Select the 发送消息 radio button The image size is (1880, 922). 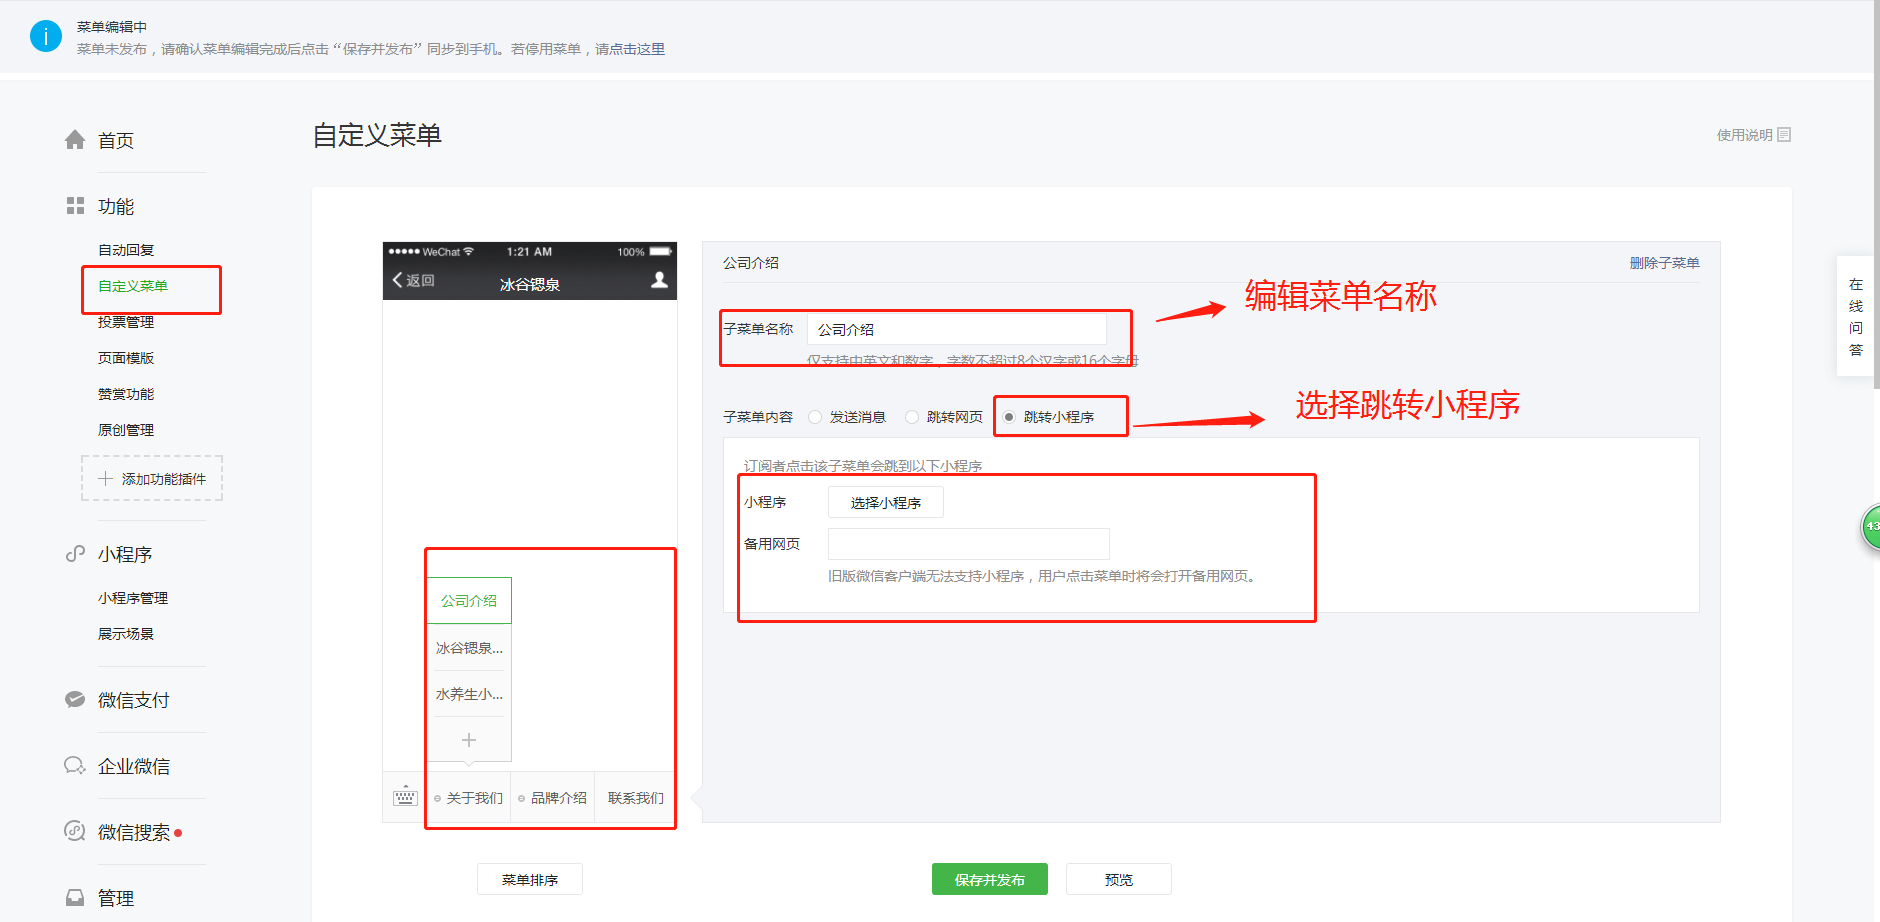point(815,417)
